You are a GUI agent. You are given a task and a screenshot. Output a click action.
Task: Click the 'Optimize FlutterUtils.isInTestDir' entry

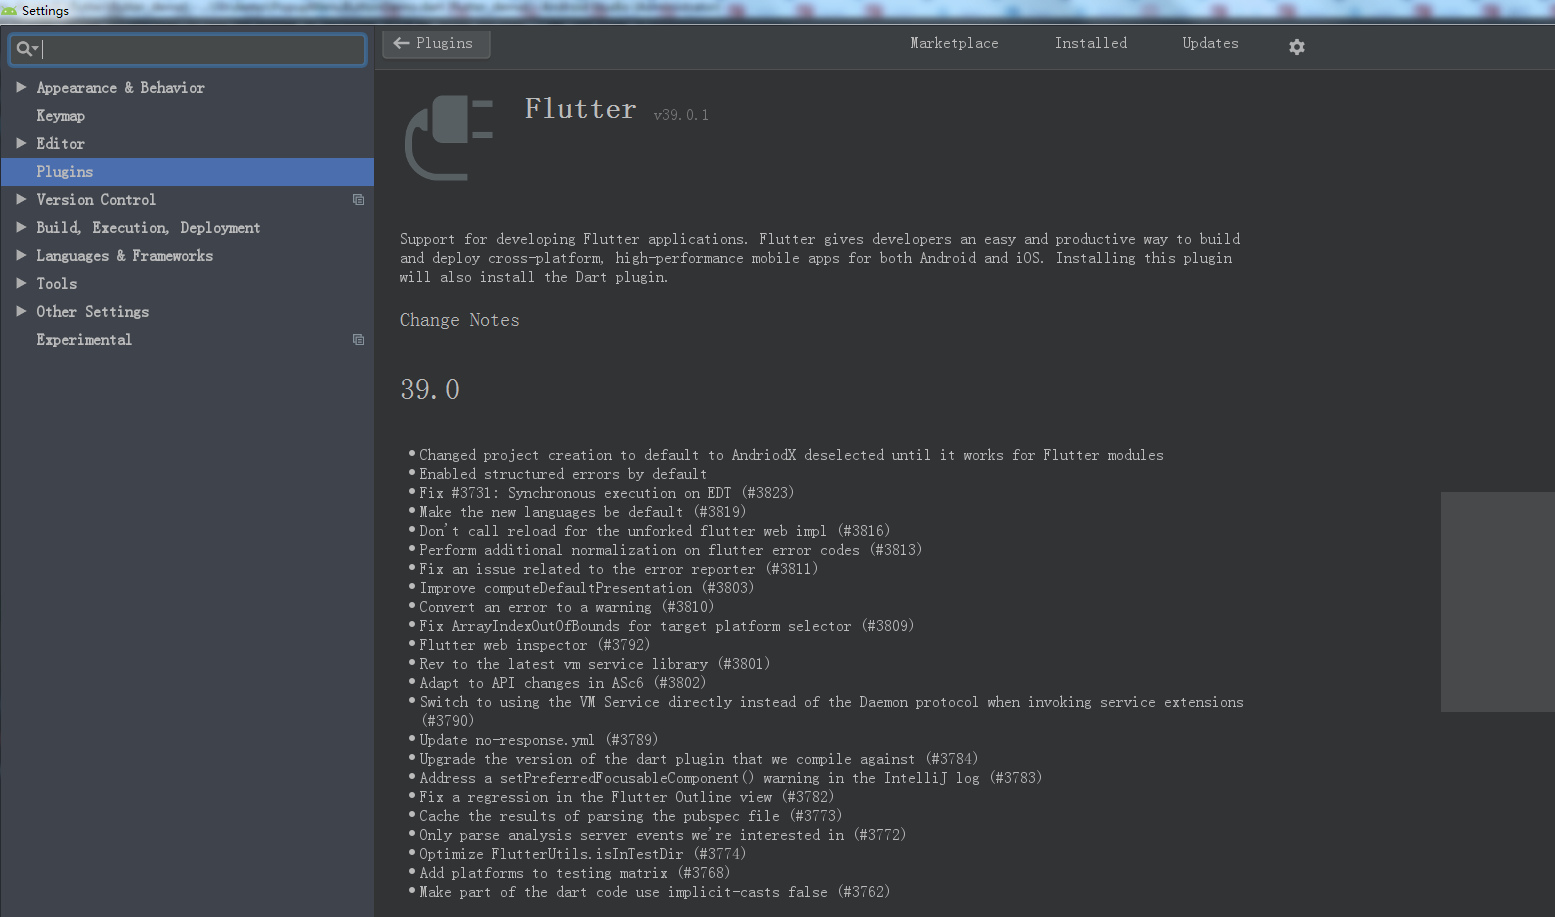[x=582, y=854]
